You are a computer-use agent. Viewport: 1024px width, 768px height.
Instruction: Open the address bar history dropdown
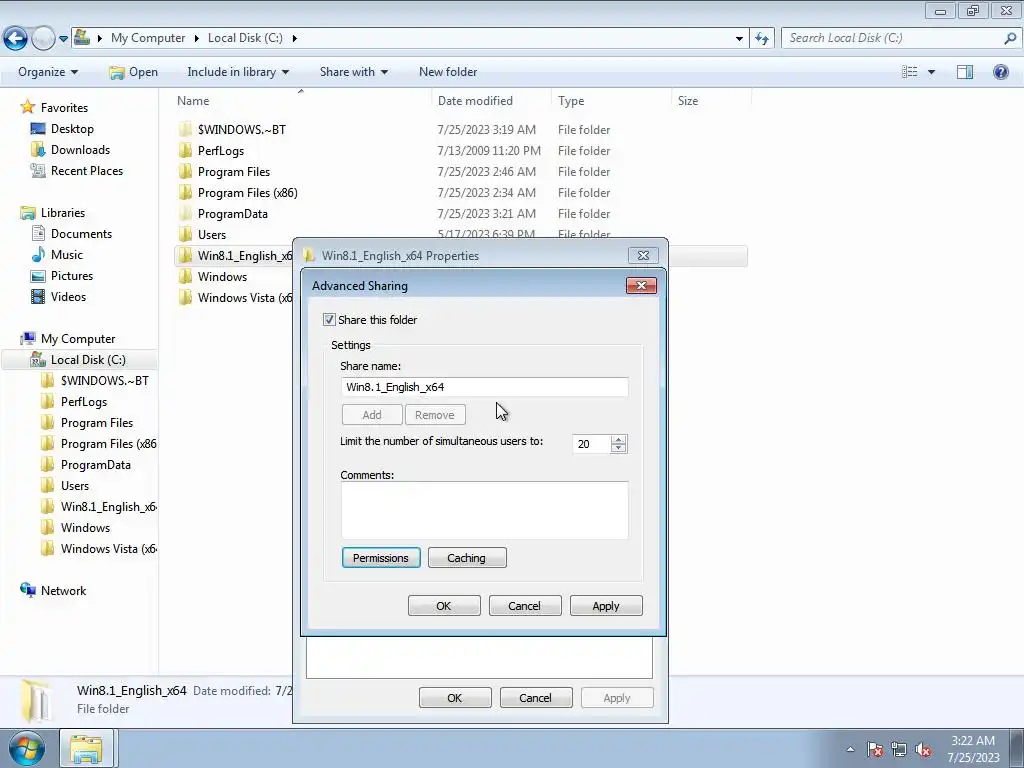(739, 38)
